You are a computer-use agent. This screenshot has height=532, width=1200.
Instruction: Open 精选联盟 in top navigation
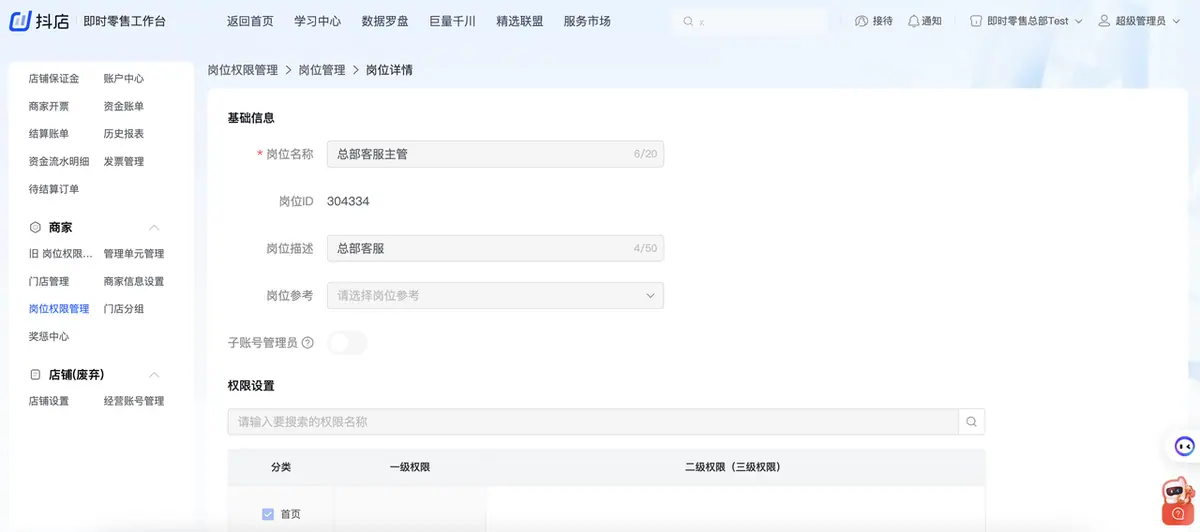coord(520,21)
